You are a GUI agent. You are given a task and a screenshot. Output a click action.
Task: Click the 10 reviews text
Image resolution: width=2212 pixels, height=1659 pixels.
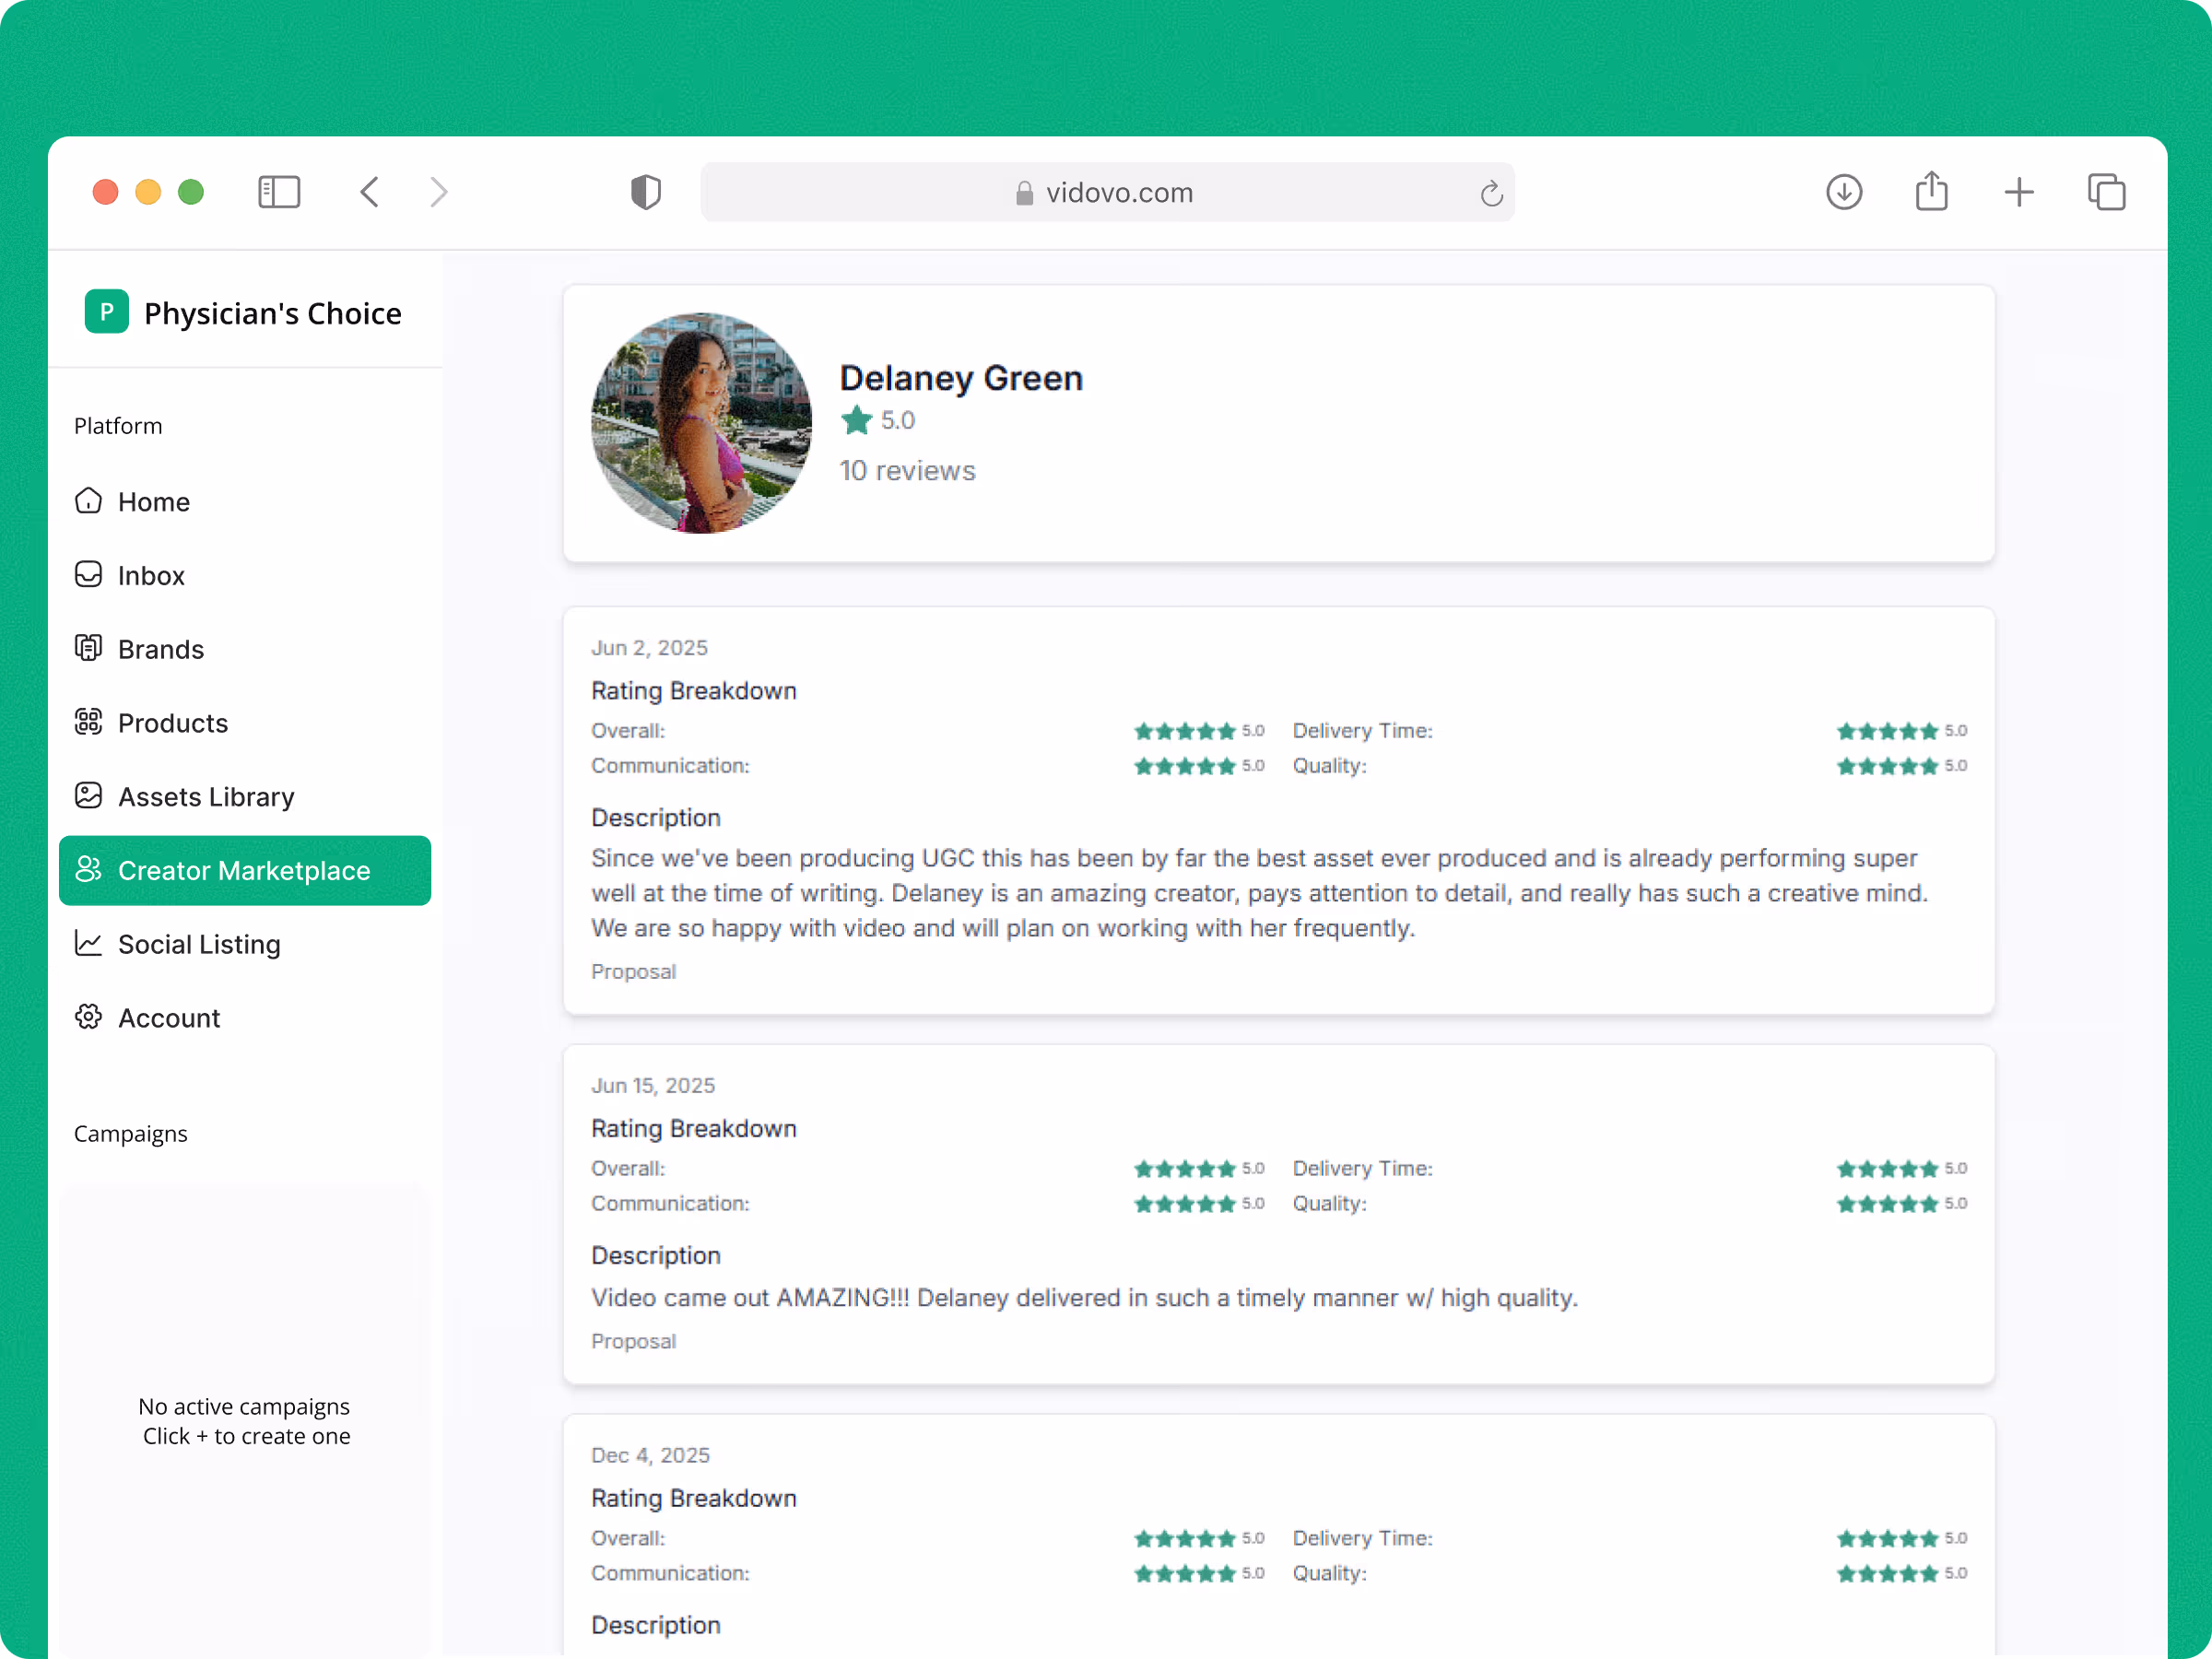[907, 471]
